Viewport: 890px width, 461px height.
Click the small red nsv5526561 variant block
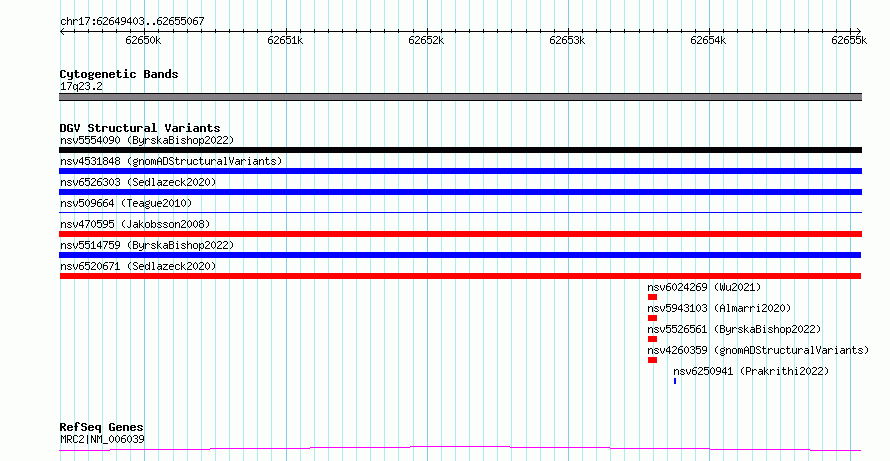click(652, 339)
